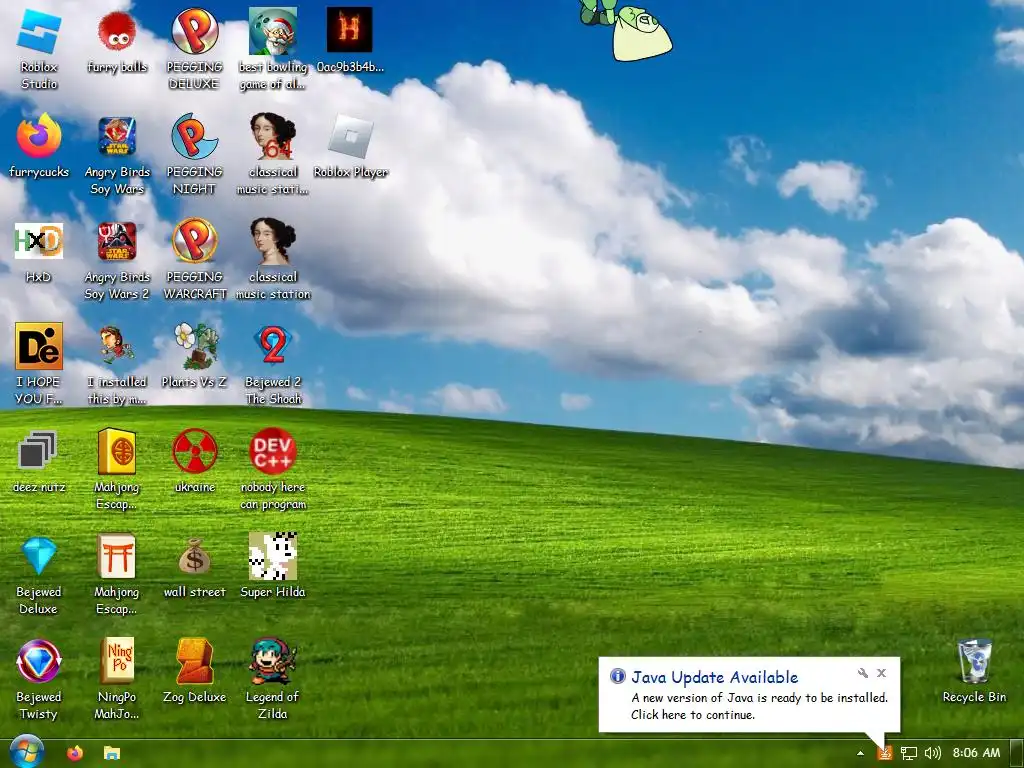
Task: Select the classical music station icon
Action: (273, 259)
